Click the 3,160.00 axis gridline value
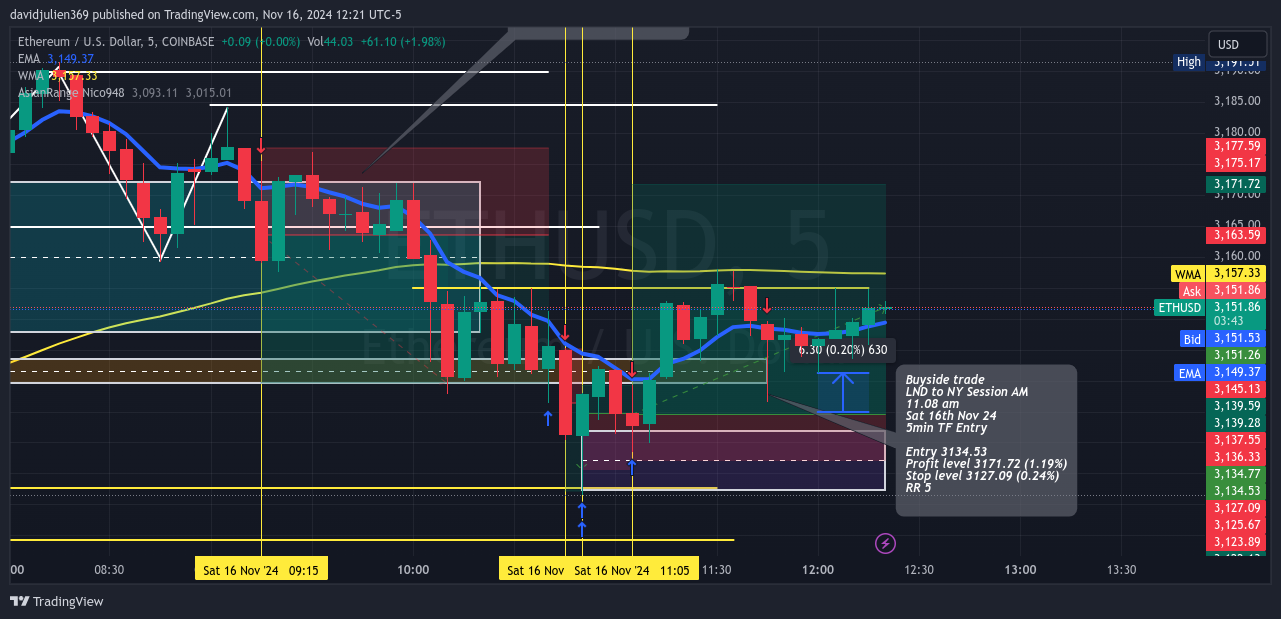This screenshot has width=1281, height=619. point(1236,256)
